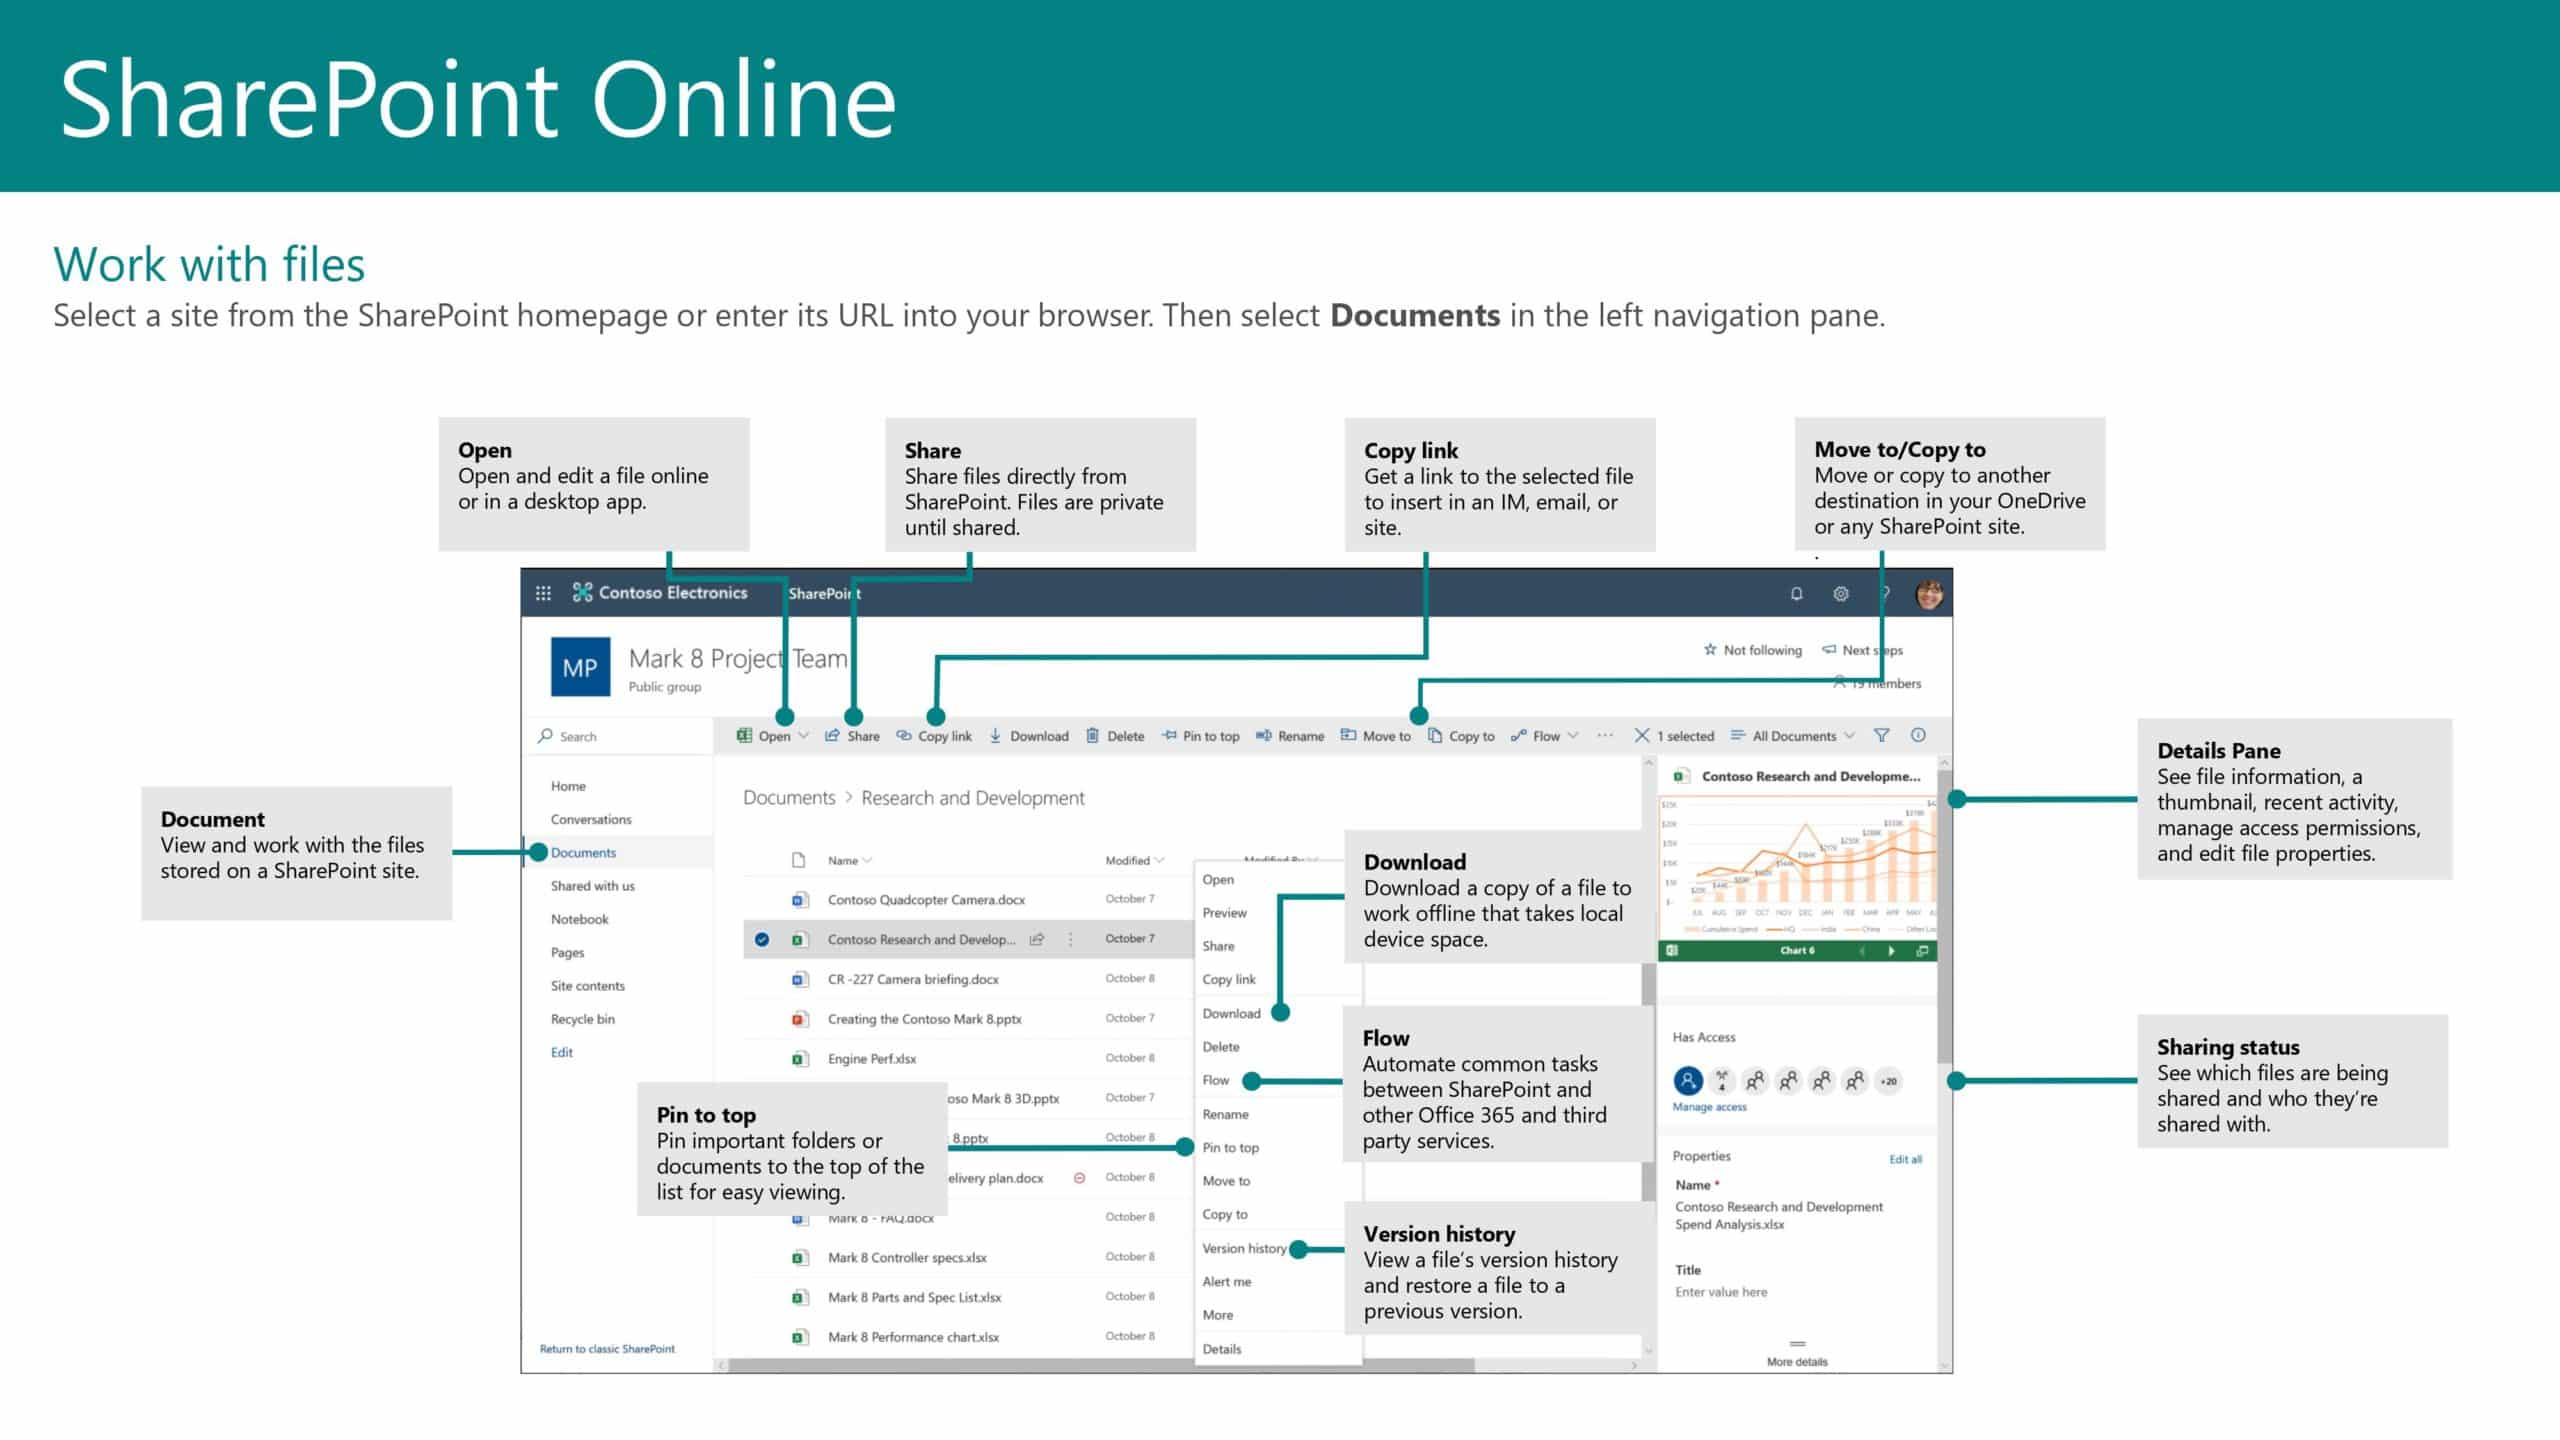The width and height of the screenshot is (2560, 1440).
Task: Click the blue owner avatar under Has Access
Action: (x=1688, y=1081)
